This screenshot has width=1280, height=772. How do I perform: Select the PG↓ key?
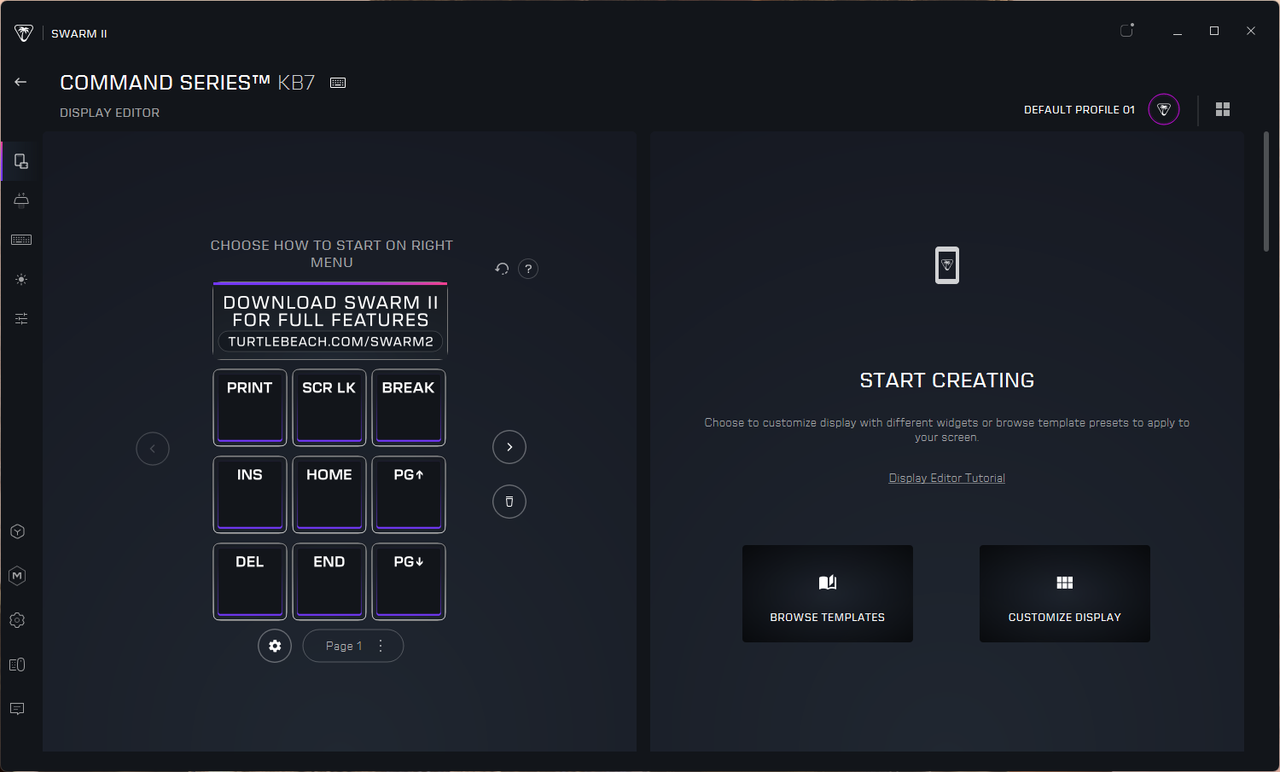(x=409, y=582)
